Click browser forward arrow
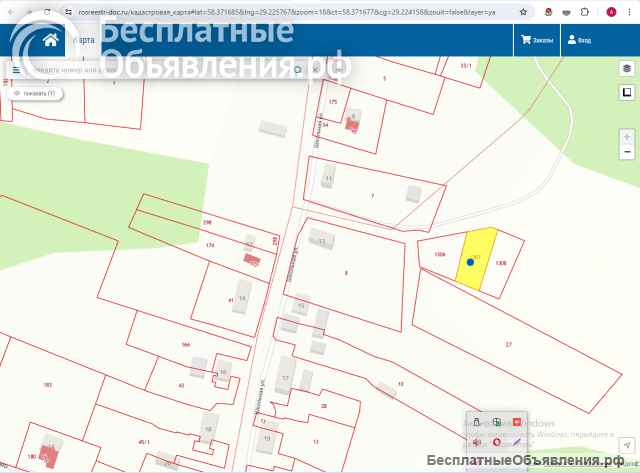This screenshot has width=640, height=473. pos(29,12)
